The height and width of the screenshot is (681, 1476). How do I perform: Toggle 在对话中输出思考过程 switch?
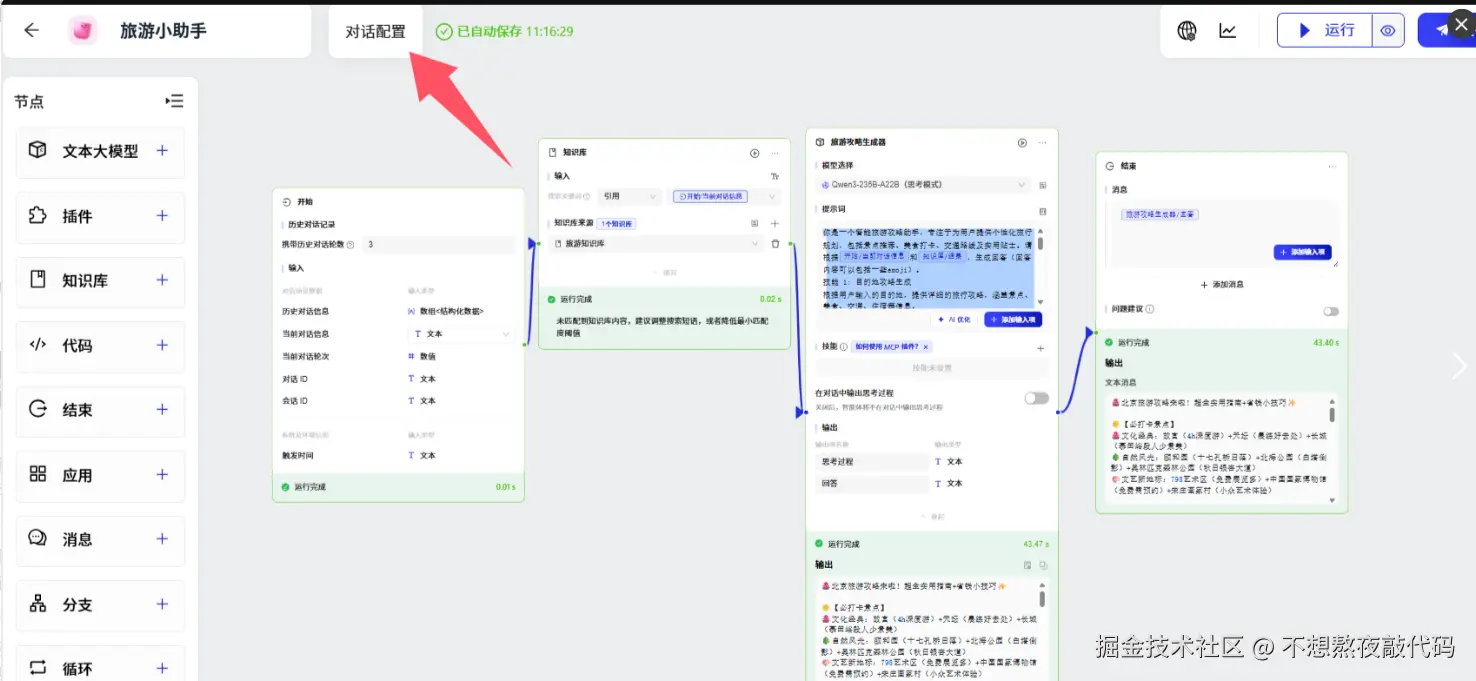point(1037,398)
